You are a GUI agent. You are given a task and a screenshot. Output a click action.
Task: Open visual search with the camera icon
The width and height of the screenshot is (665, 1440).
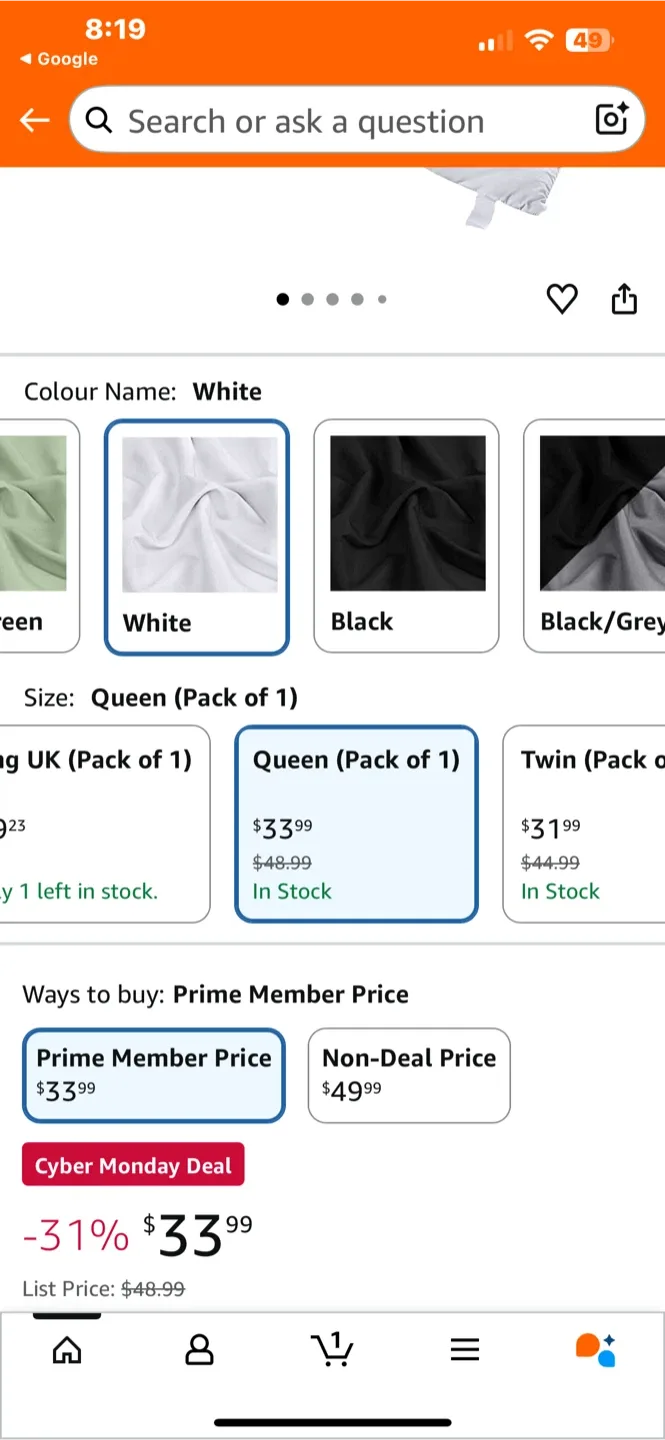611,119
